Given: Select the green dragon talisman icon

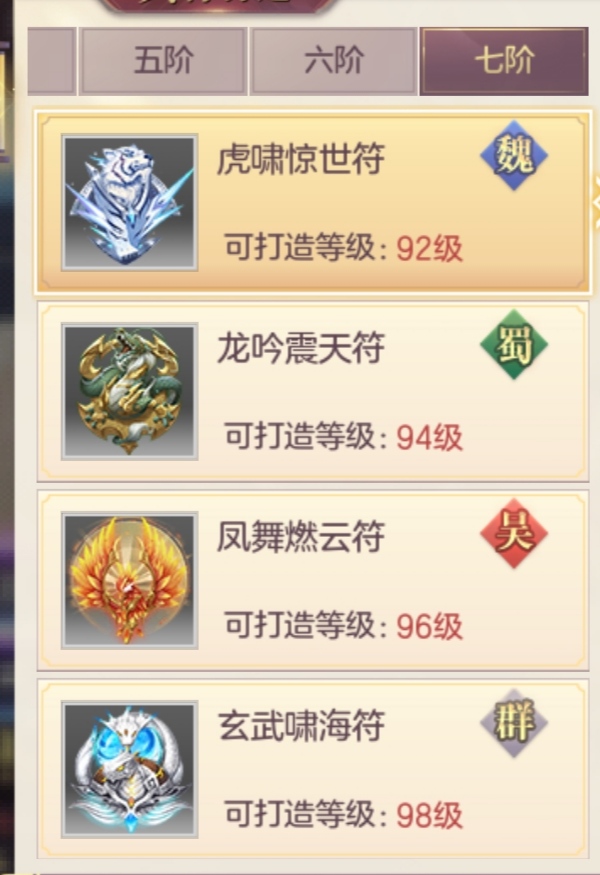Looking at the screenshot, I should click(x=129, y=391).
